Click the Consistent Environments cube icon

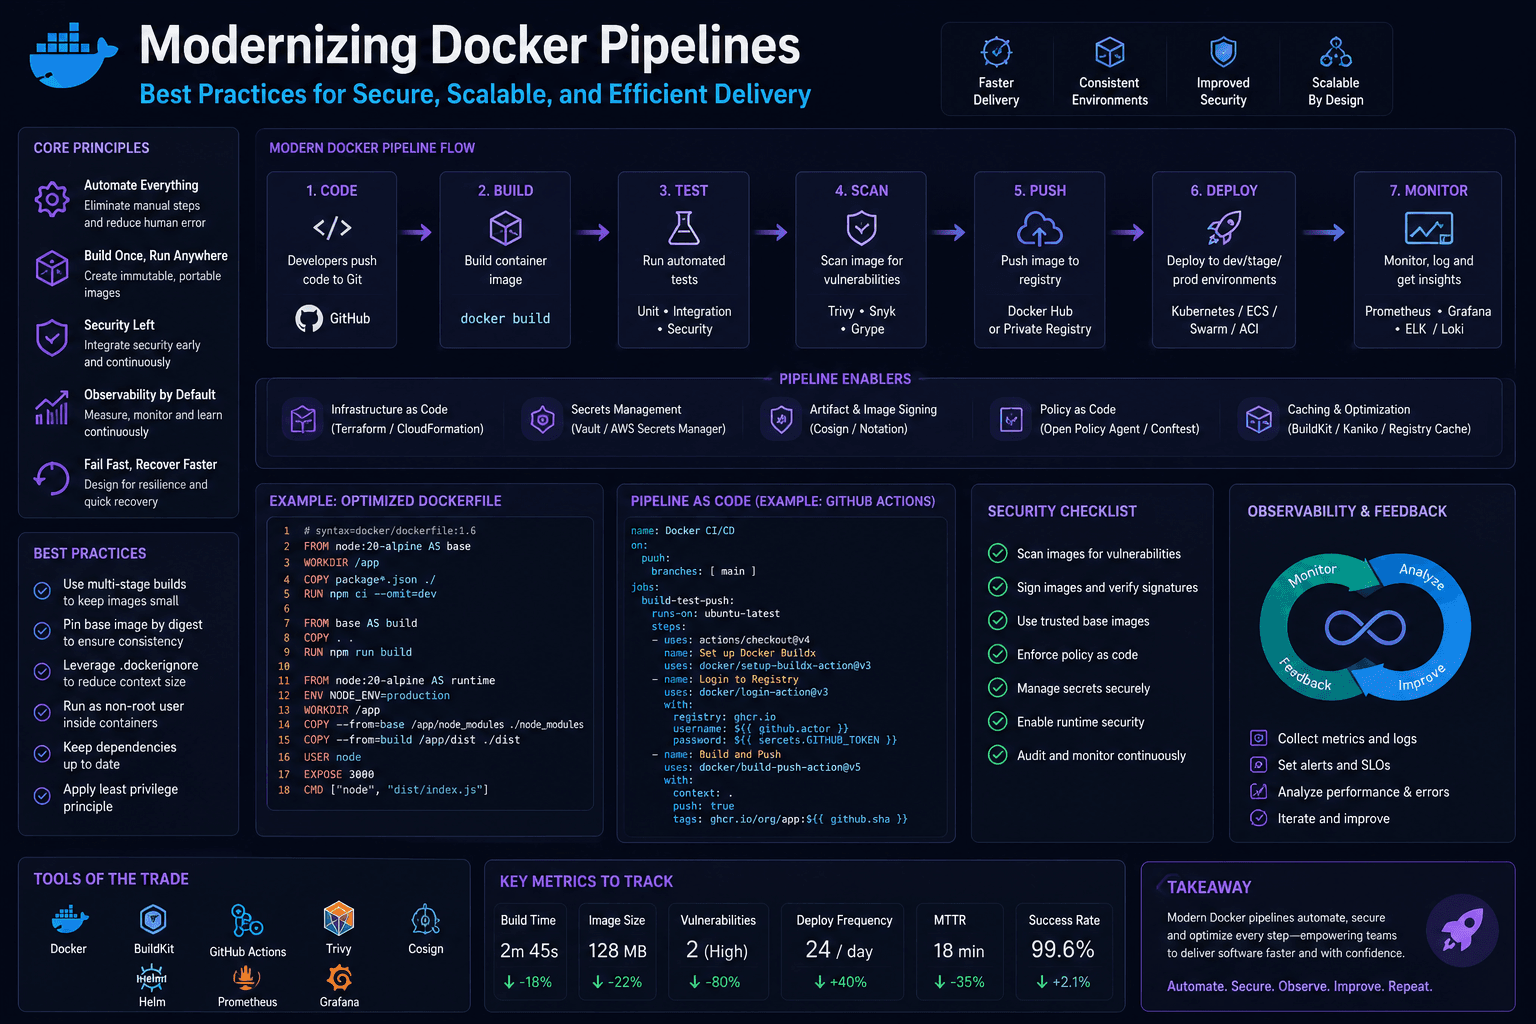1110,51
